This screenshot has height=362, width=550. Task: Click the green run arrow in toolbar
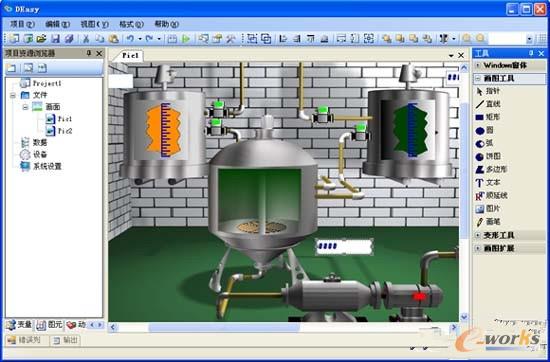tap(186, 39)
